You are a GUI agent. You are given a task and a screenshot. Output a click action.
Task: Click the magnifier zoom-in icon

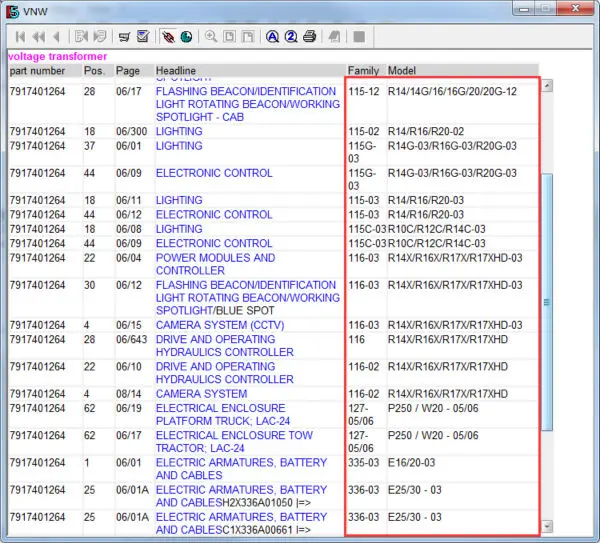211,36
